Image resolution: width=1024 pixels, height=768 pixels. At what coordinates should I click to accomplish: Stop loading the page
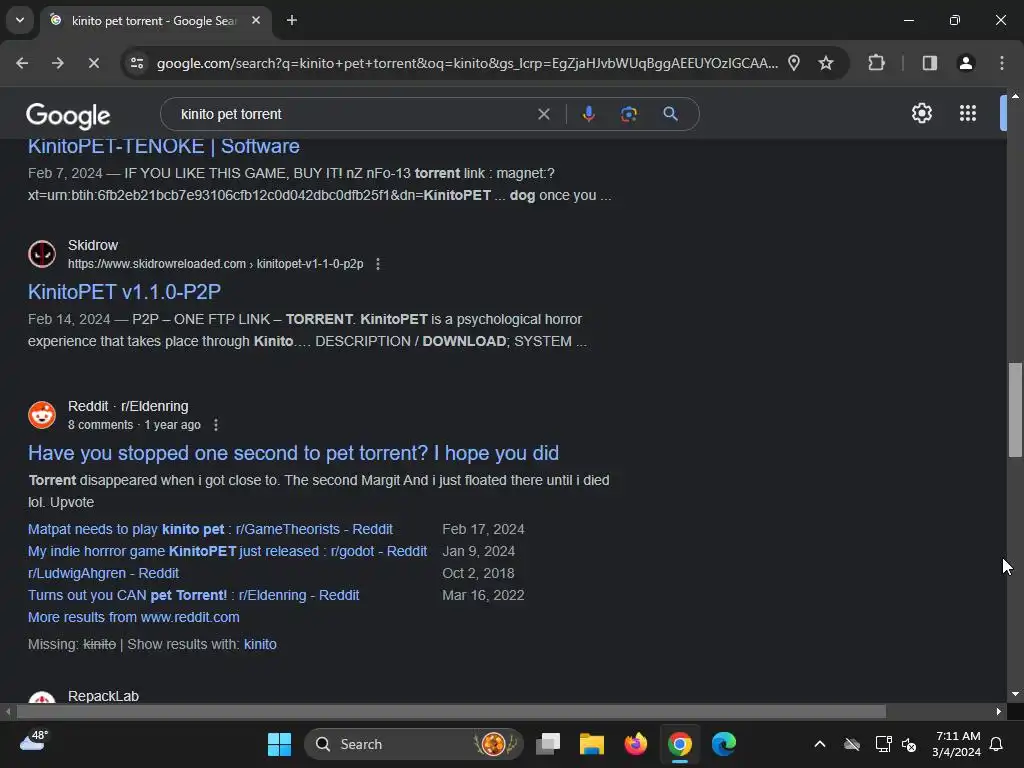click(93, 63)
